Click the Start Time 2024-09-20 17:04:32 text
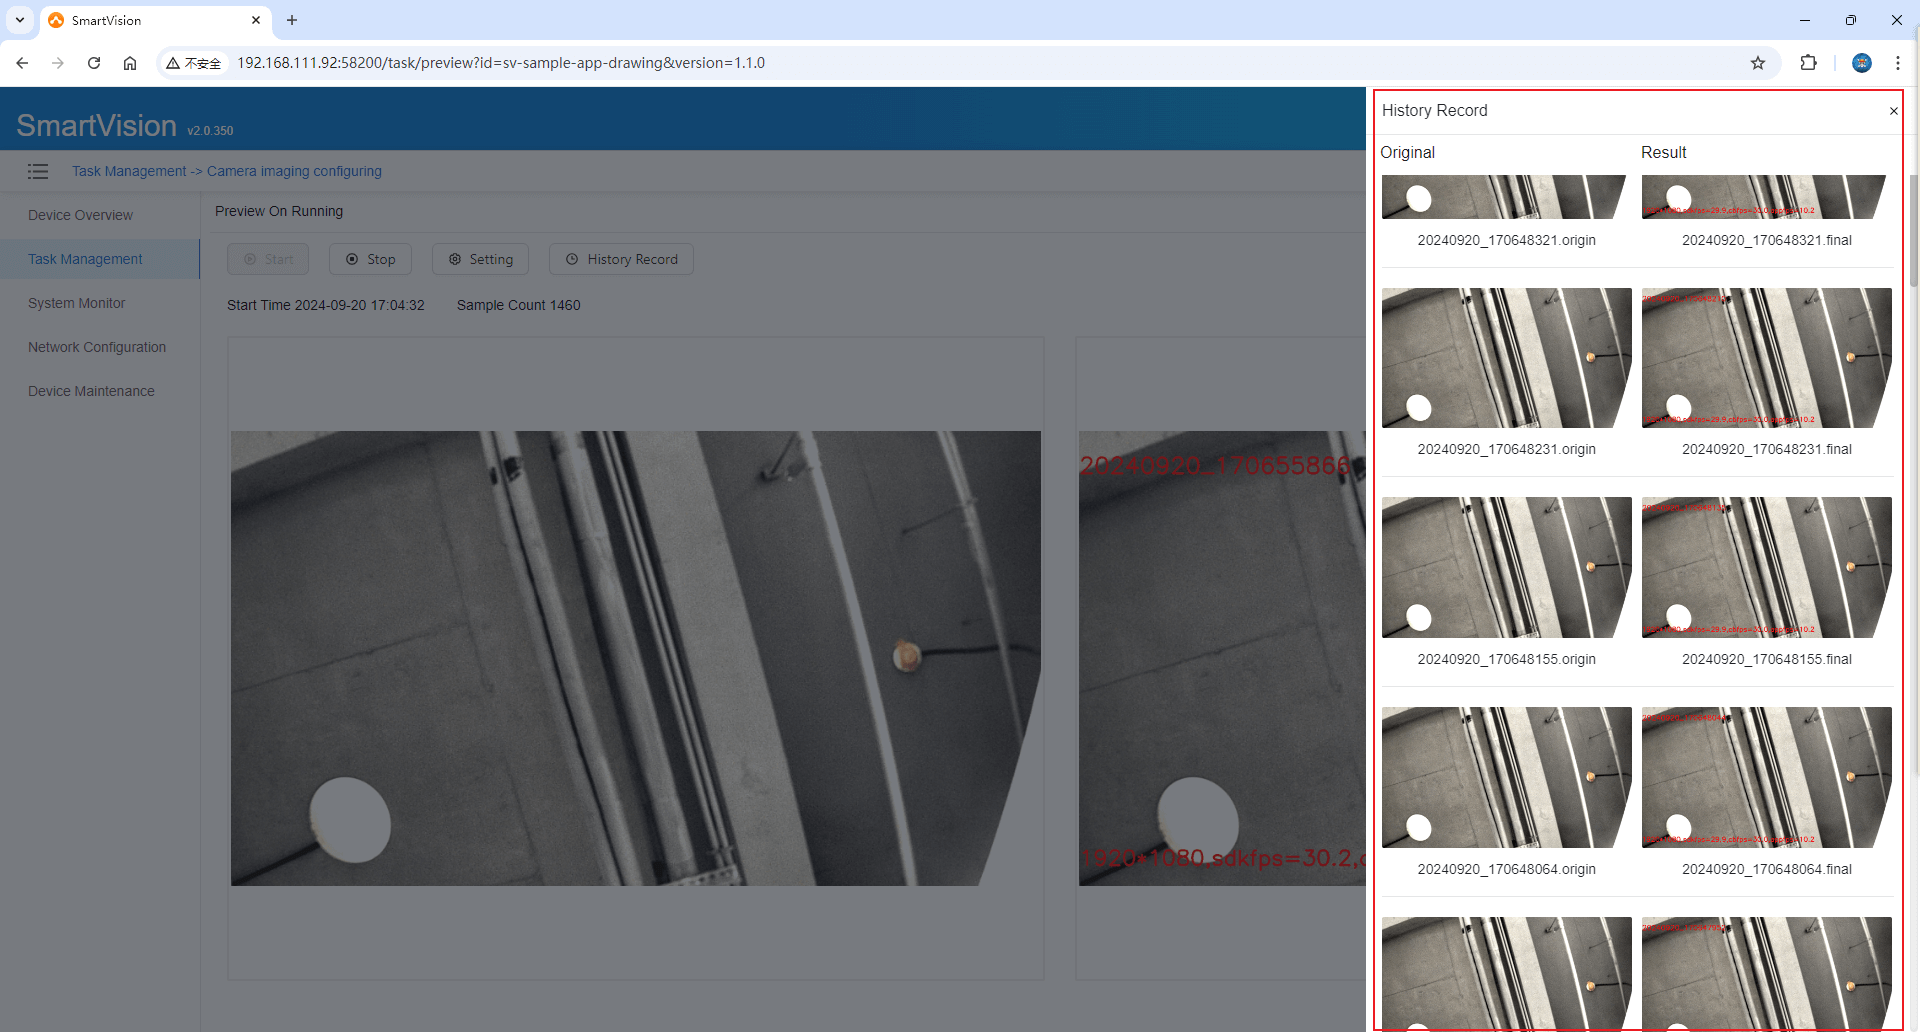This screenshot has width=1920, height=1032. point(326,305)
